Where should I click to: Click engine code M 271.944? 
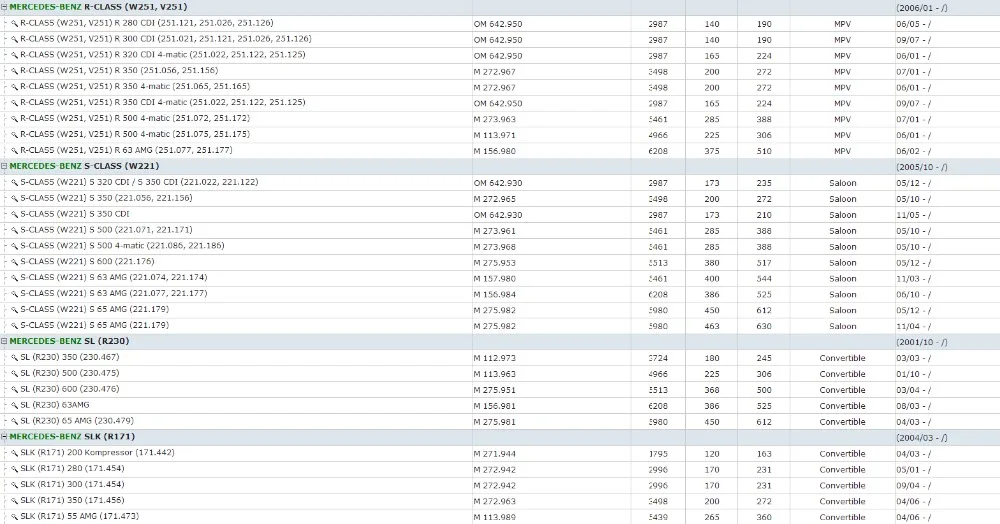494,454
